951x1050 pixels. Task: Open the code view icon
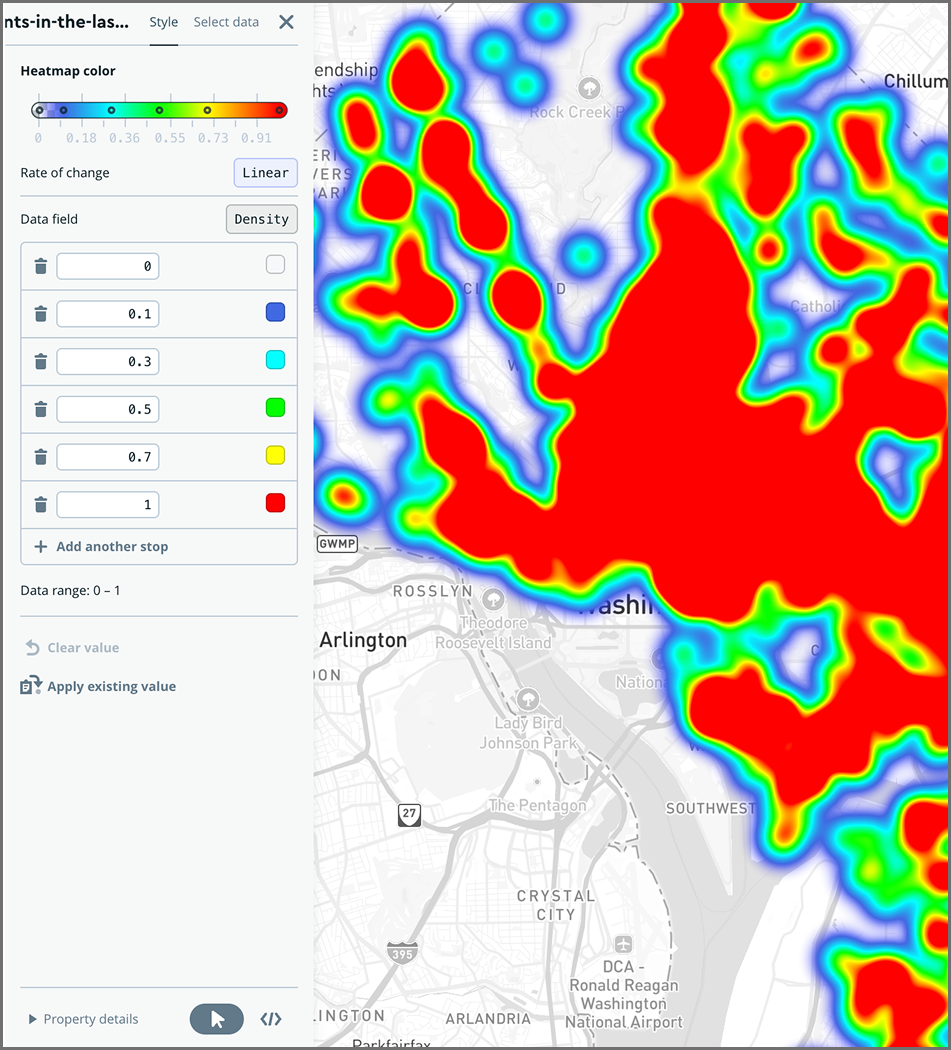point(270,1018)
